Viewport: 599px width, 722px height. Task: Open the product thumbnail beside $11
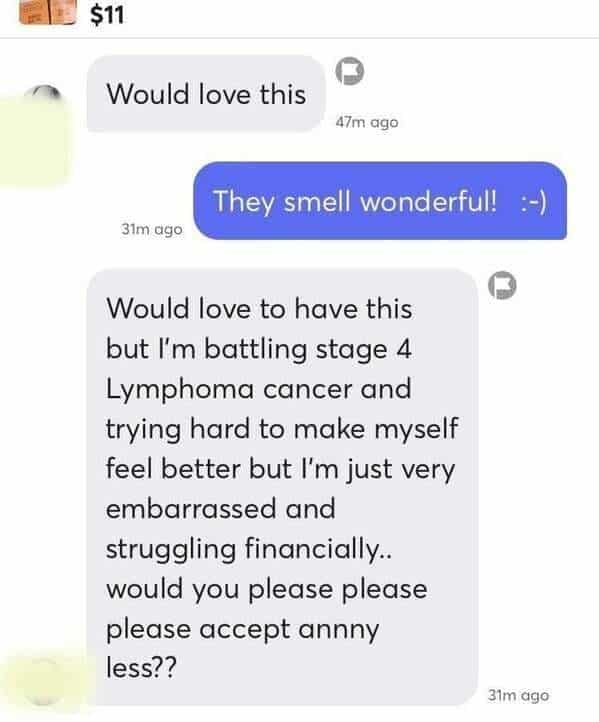click(47, 12)
